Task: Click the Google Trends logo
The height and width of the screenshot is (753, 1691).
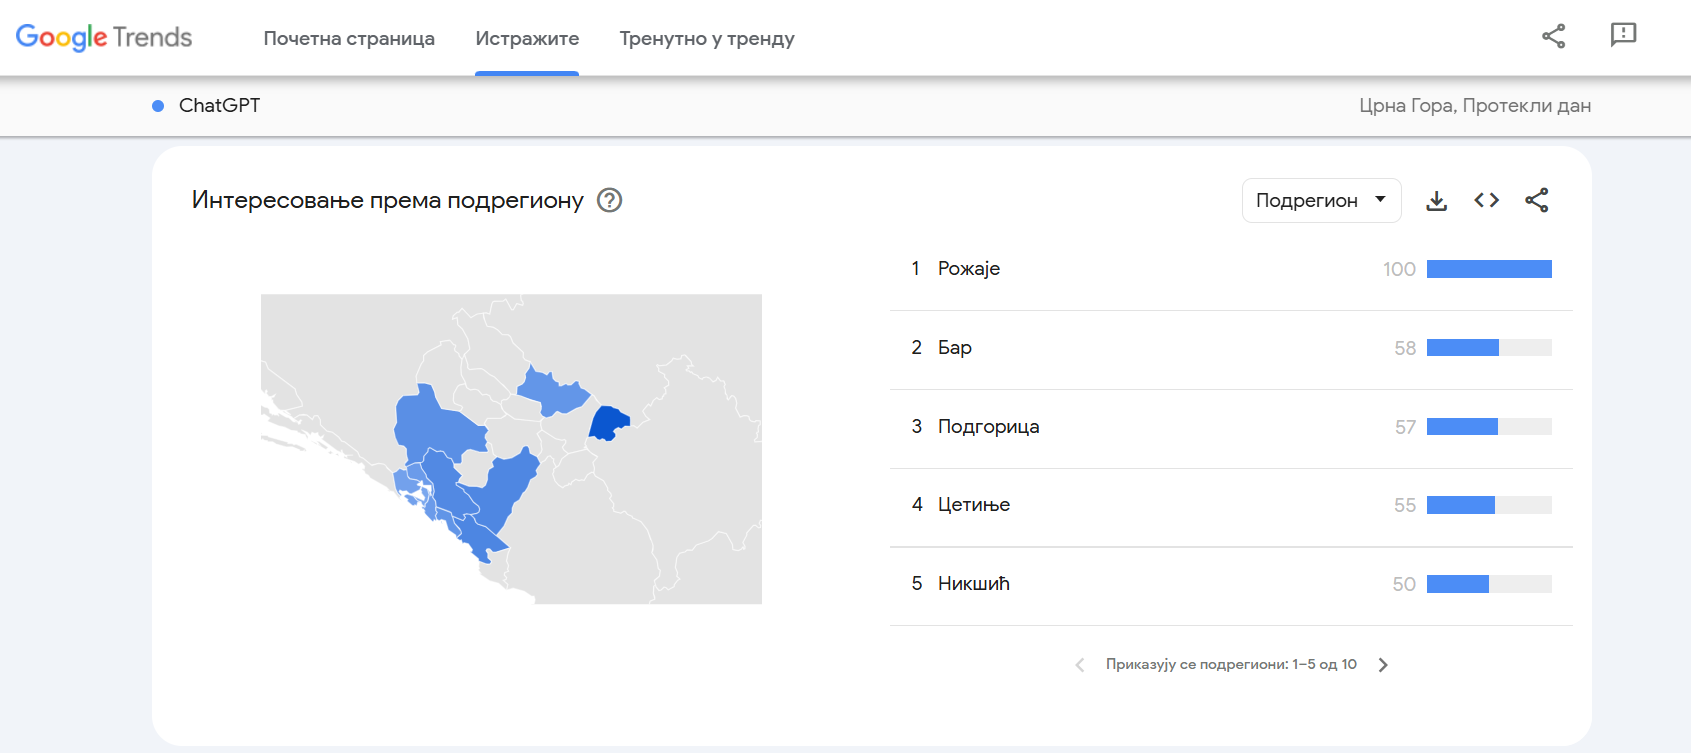Action: 104,38
